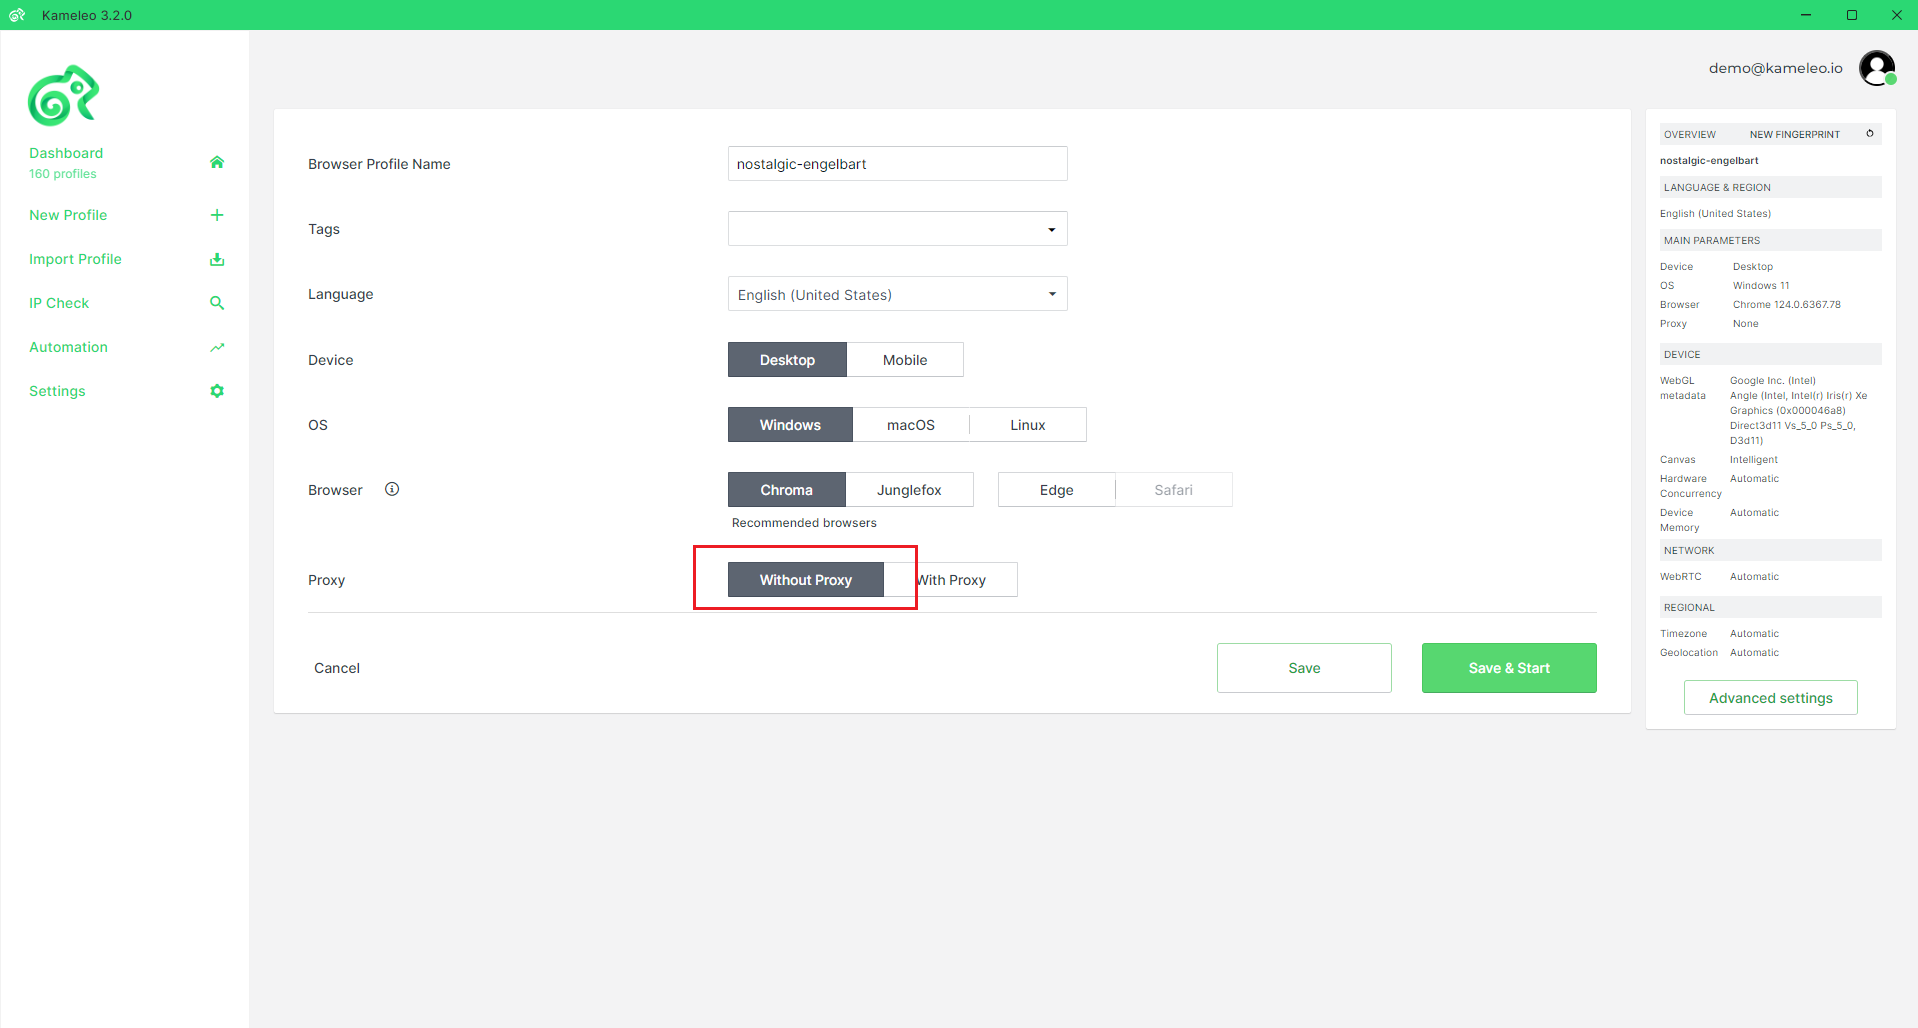Open Automation in the sidebar
Viewport: 1918px width, 1028px height.
point(68,347)
